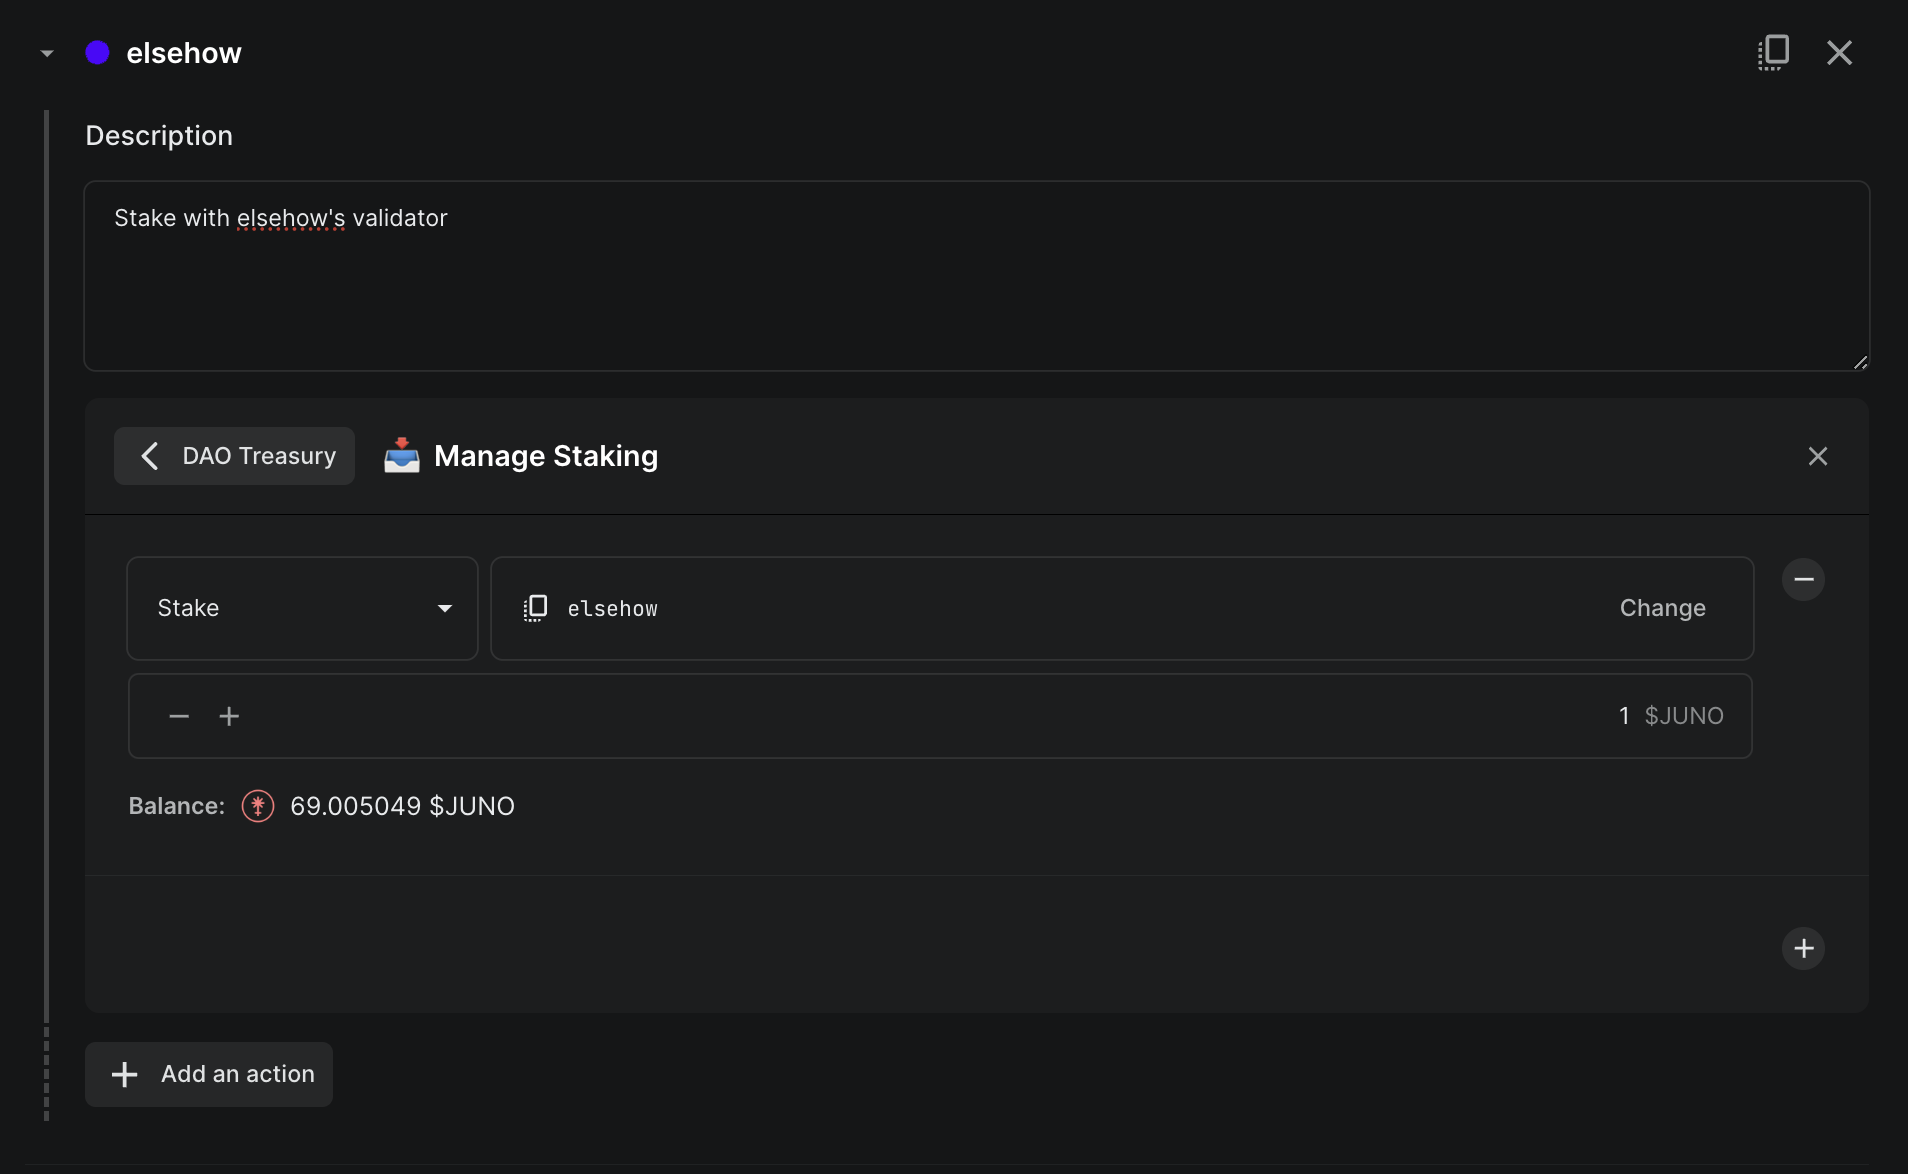Close the Manage Staking action

click(1817, 456)
